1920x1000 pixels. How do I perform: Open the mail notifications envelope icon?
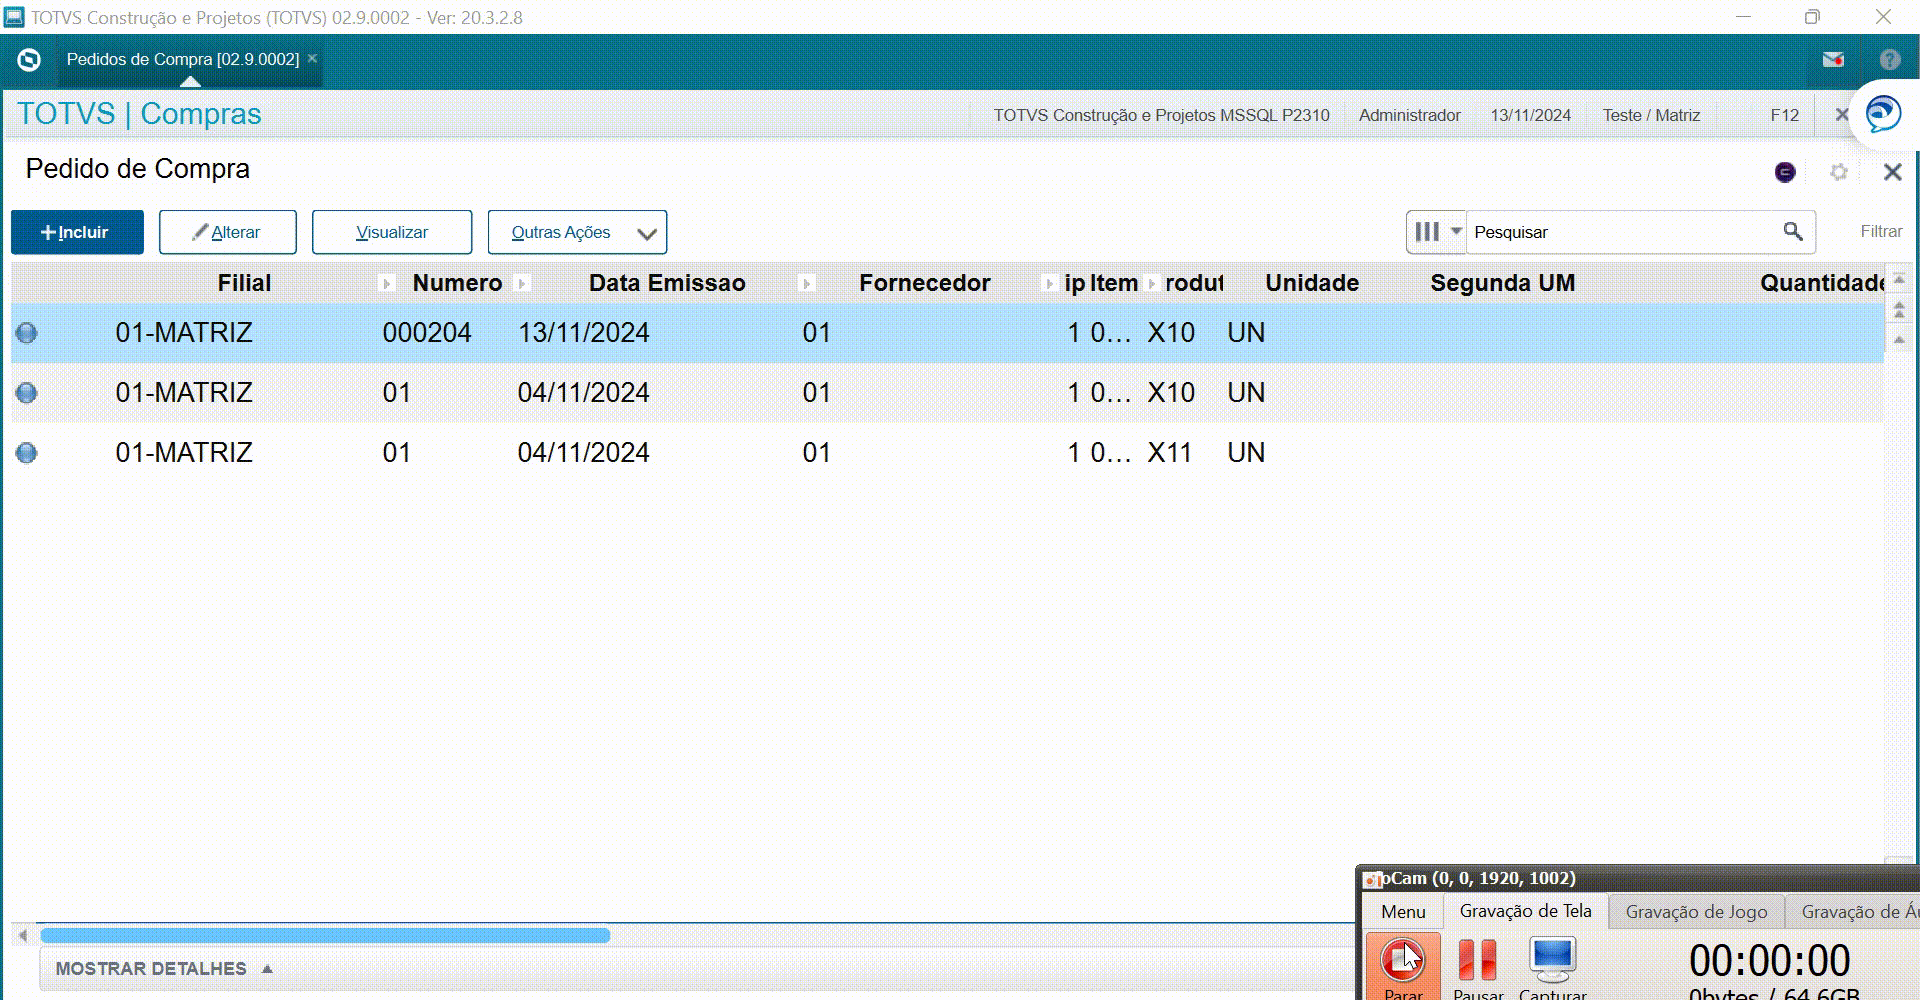click(x=1833, y=60)
